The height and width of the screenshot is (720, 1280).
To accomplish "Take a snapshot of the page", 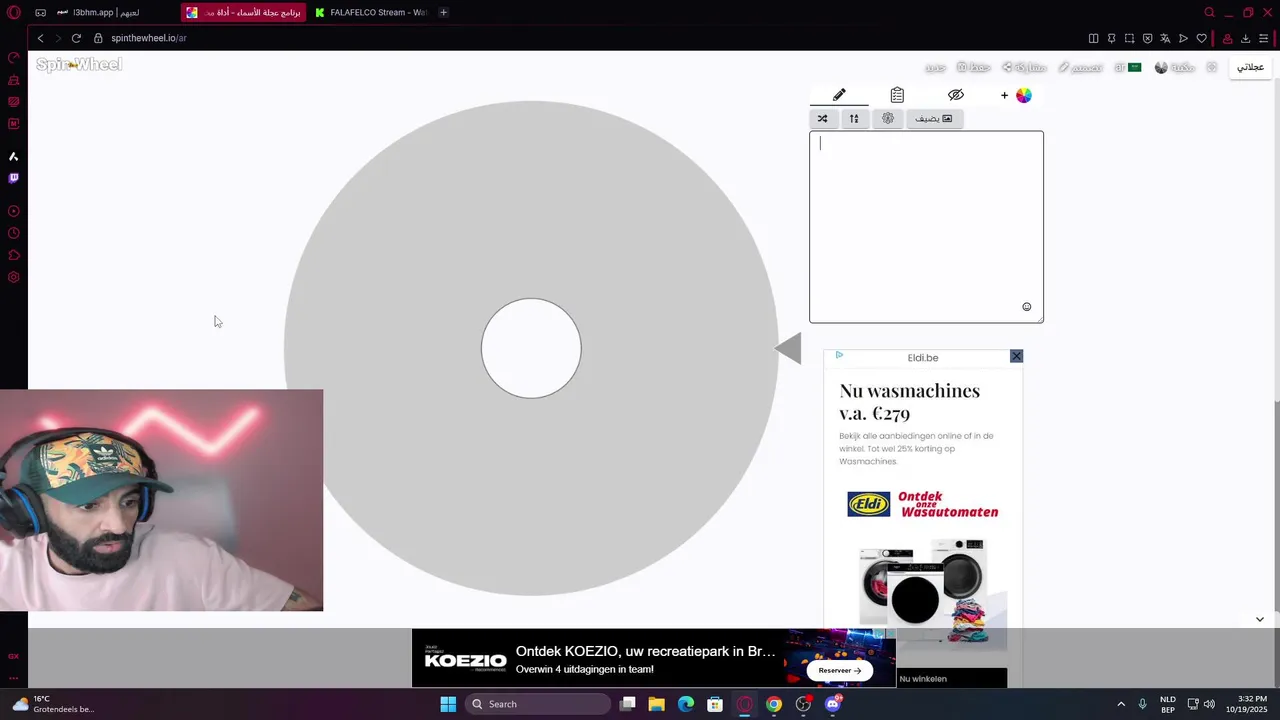I will point(1129,38).
